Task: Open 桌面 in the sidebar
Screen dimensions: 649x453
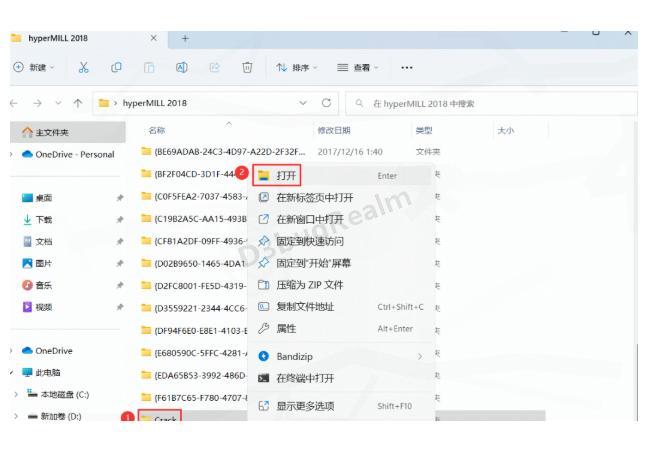Action: coord(37,198)
